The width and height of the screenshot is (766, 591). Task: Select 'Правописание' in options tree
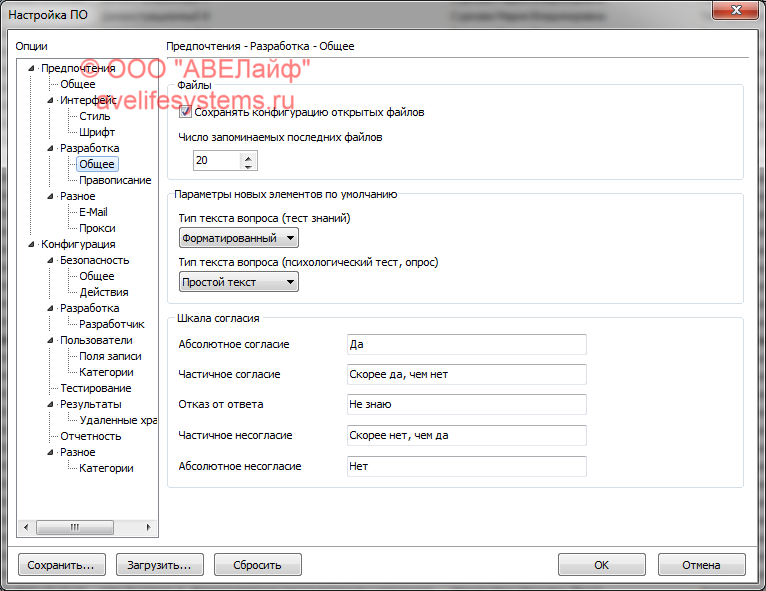[x=115, y=180]
